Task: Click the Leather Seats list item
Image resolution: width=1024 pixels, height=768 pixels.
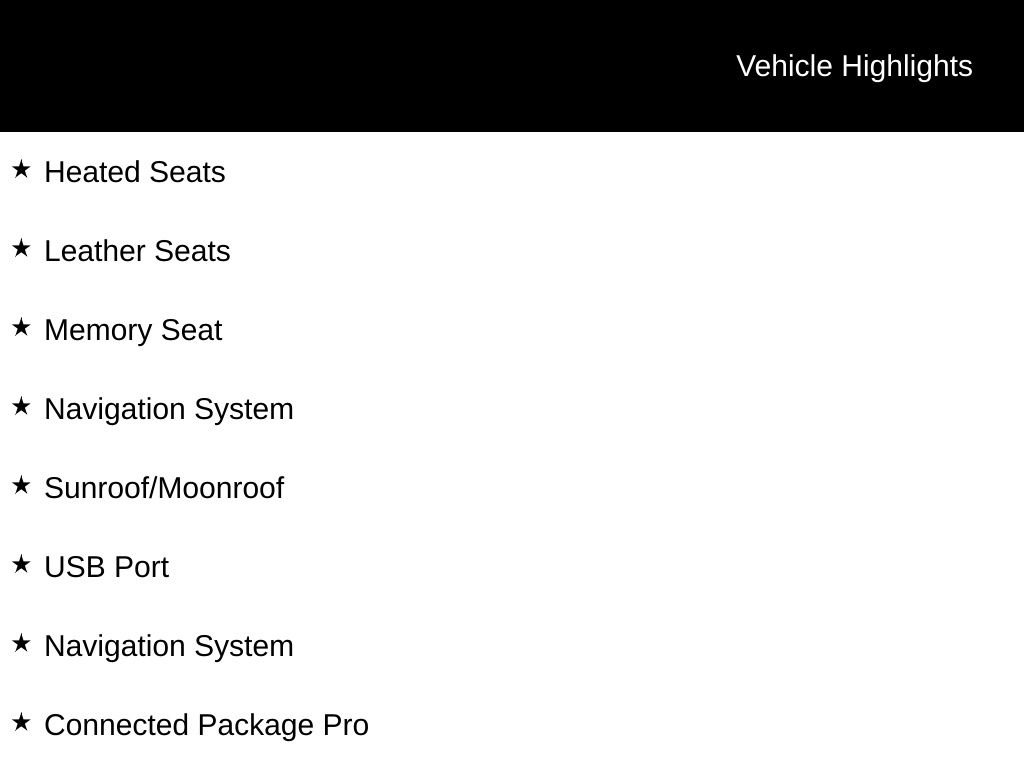Action: click(x=137, y=251)
